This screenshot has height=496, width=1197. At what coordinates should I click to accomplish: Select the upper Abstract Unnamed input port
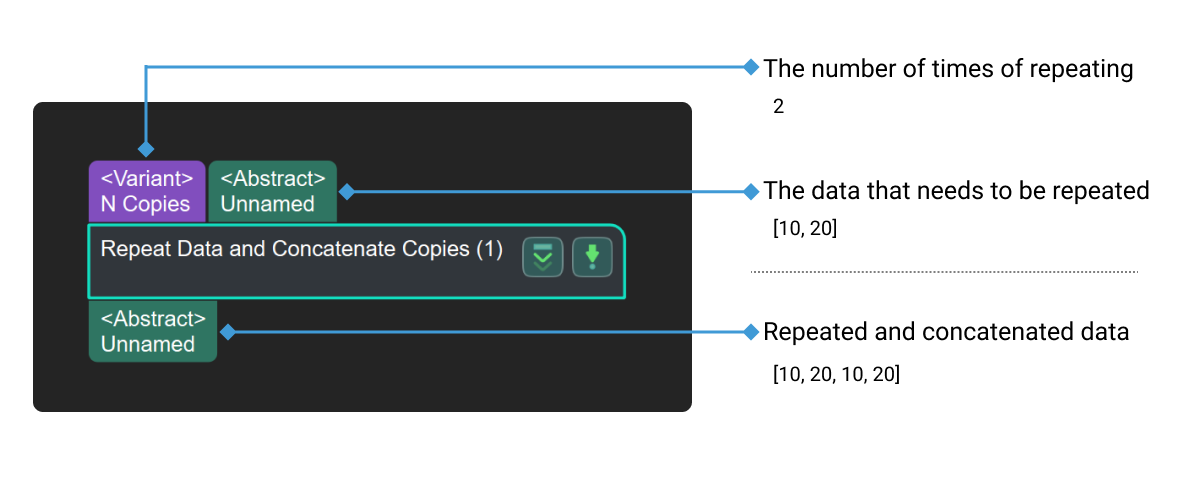click(x=272, y=191)
